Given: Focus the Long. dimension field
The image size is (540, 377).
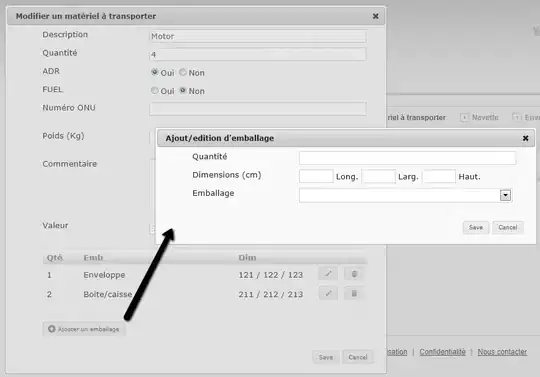Looking at the screenshot, I should pos(316,176).
